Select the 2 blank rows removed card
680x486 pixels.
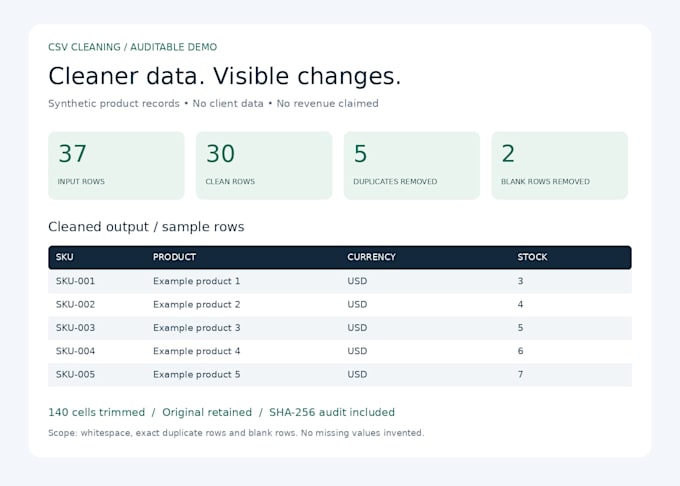pyautogui.click(x=559, y=166)
